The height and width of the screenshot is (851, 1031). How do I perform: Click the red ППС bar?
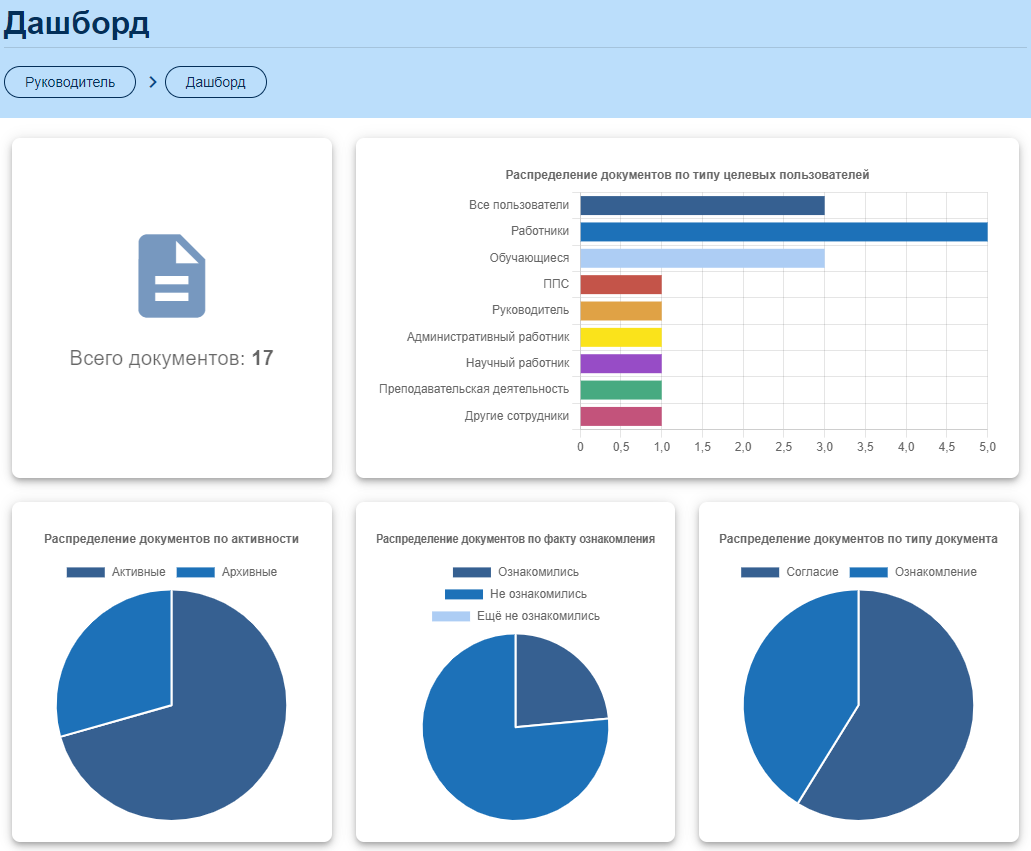(621, 284)
